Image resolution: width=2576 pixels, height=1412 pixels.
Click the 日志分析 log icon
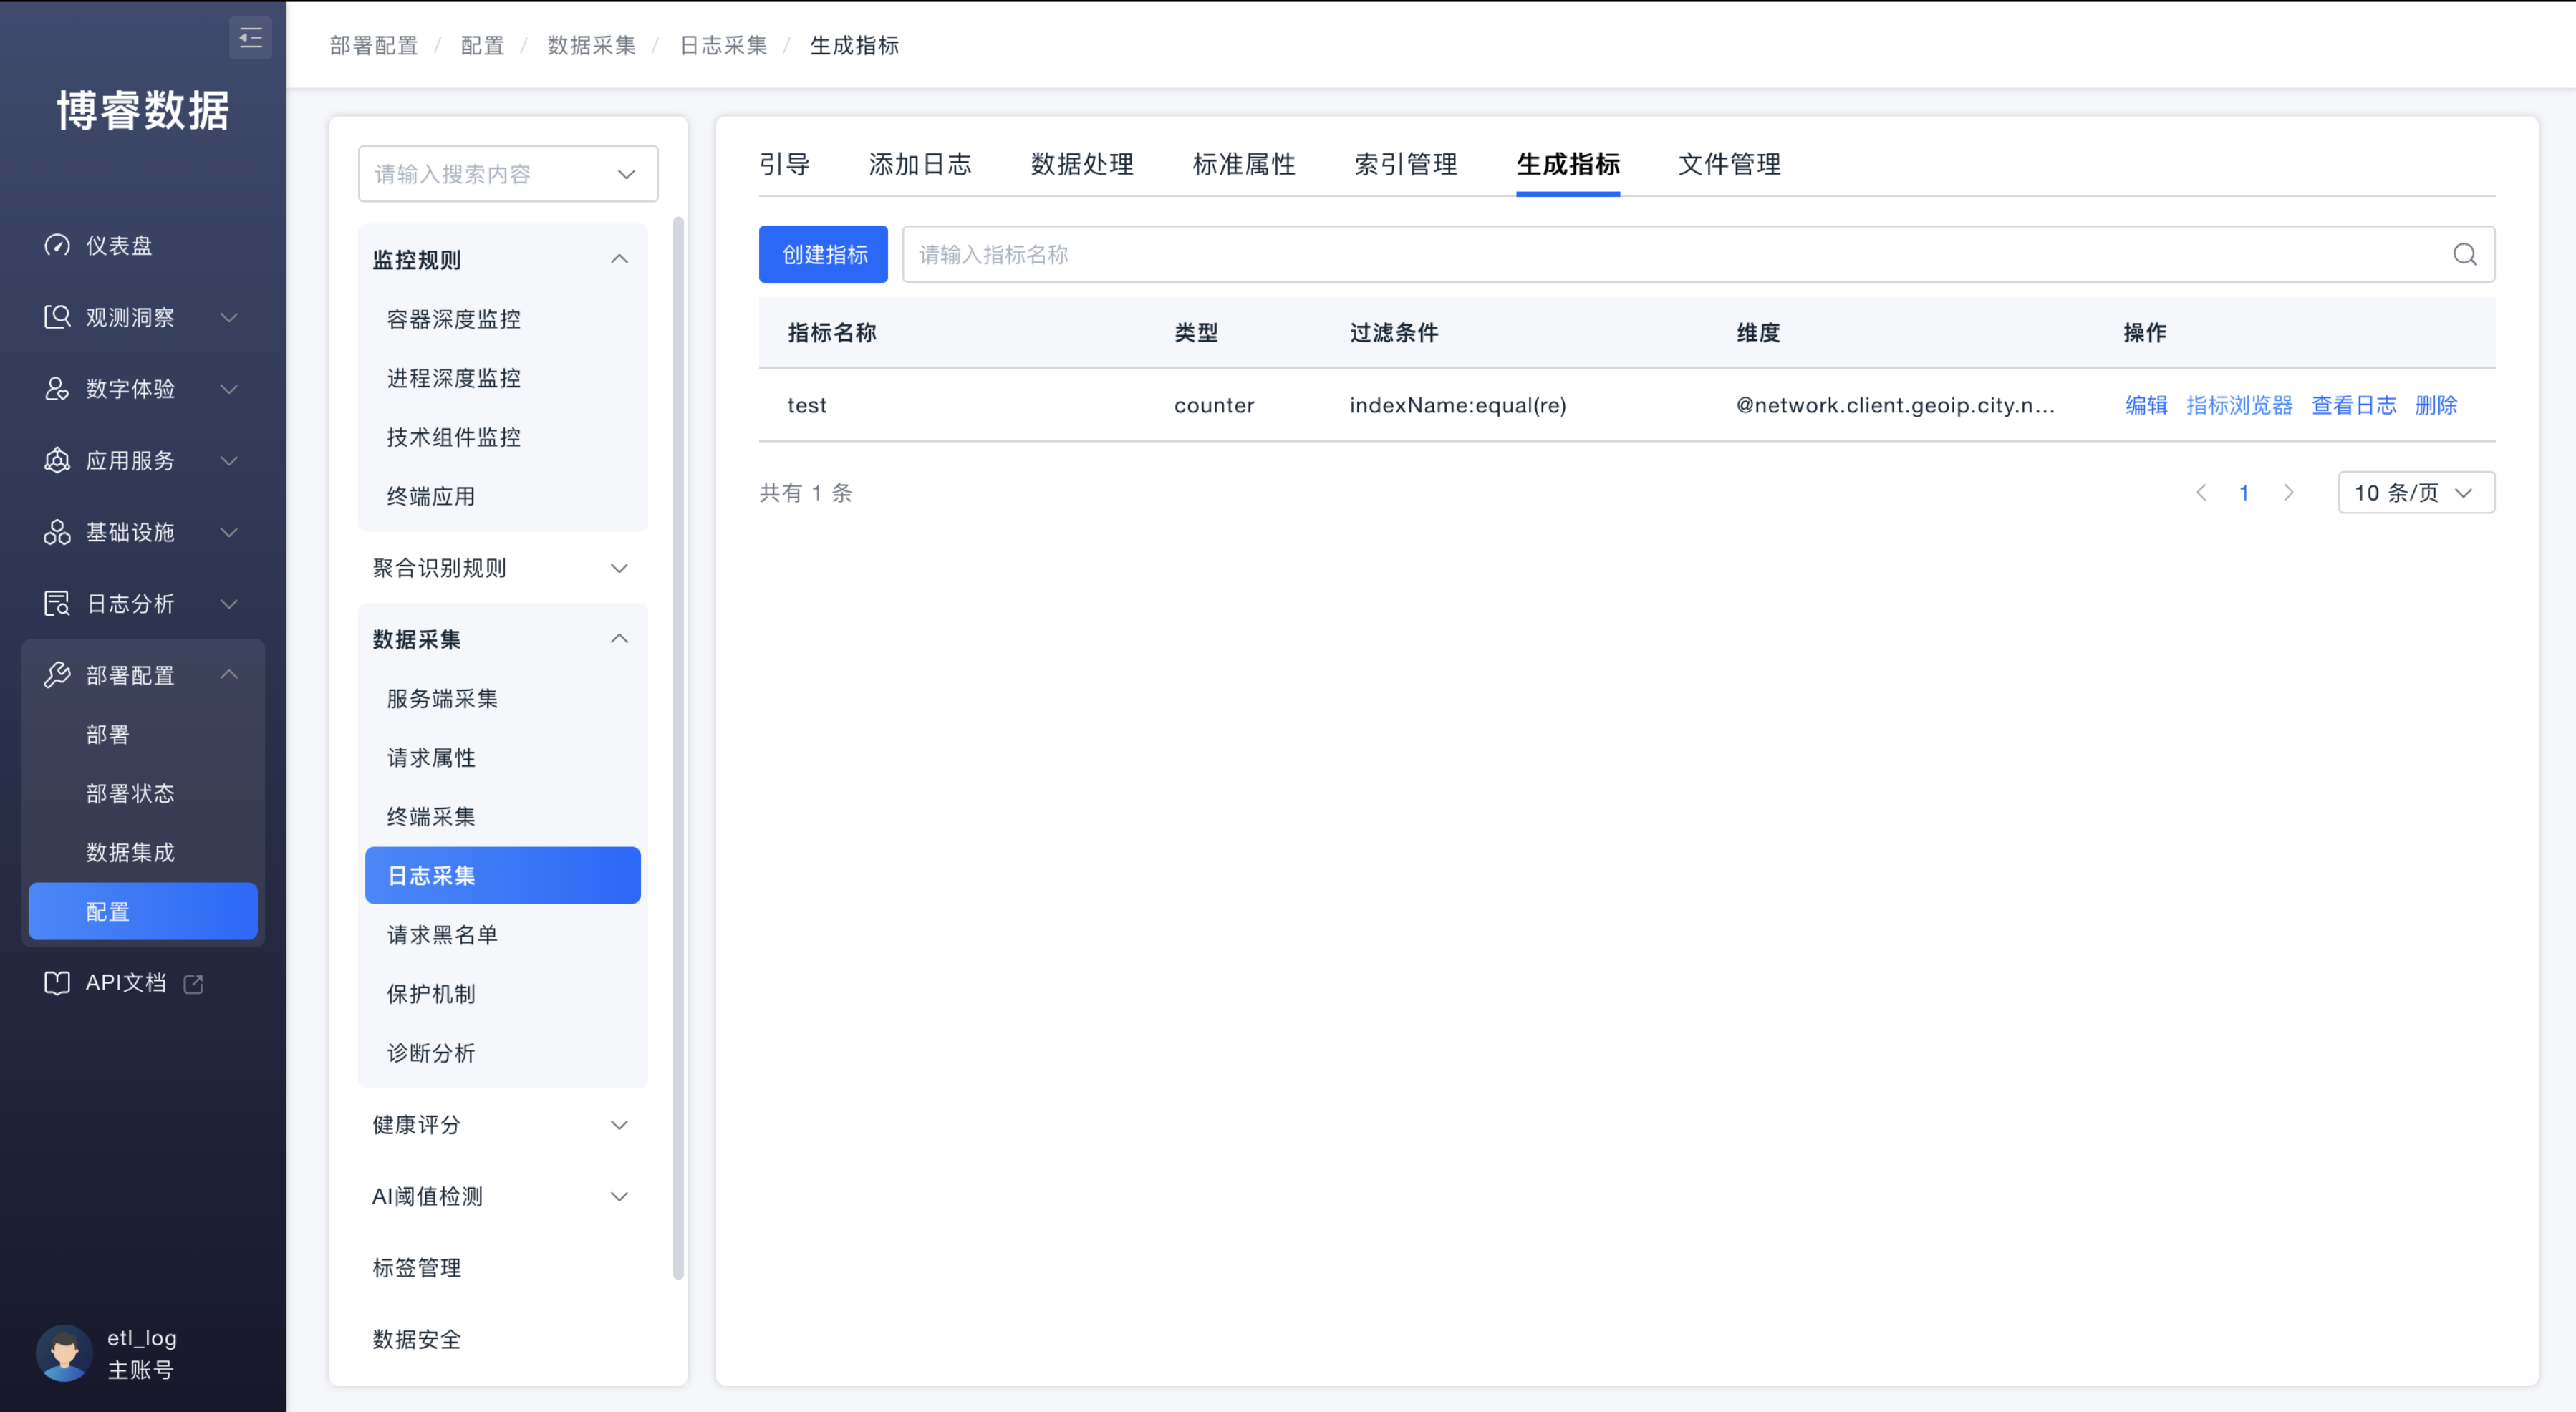(x=57, y=603)
